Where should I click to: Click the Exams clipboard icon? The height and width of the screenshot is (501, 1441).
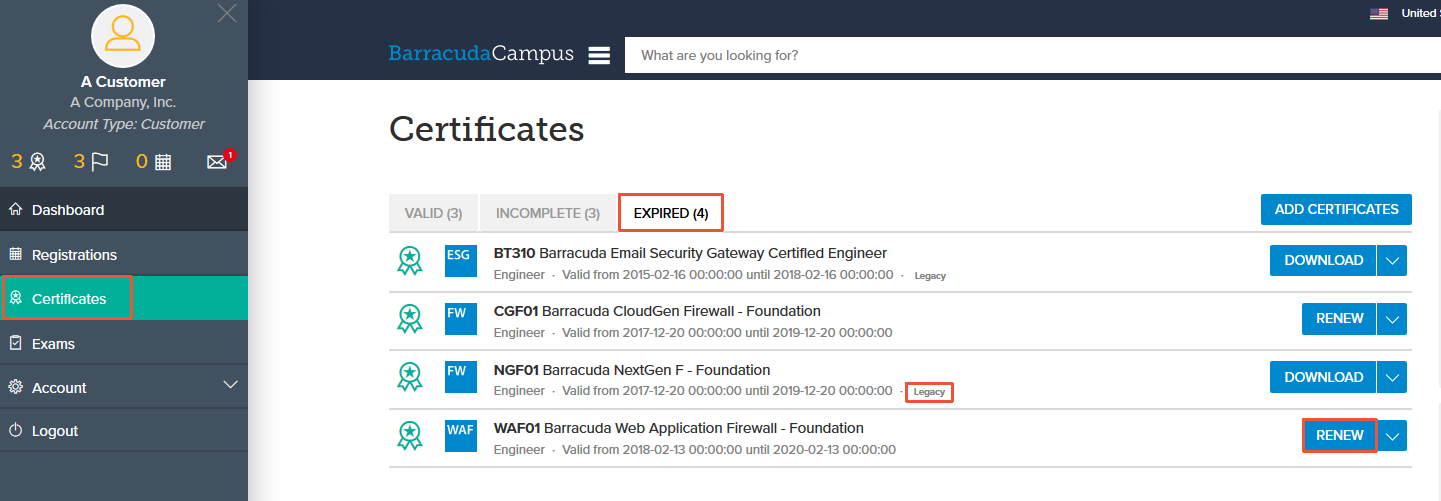(15, 343)
